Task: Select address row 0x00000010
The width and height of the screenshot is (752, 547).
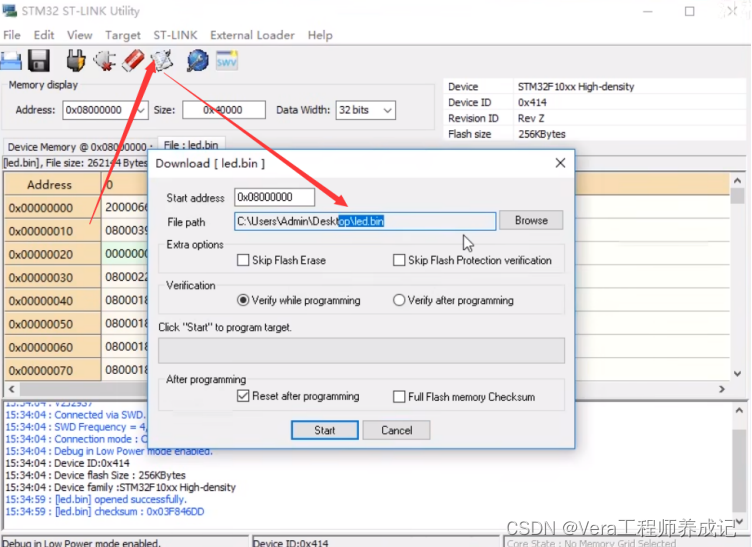Action: pyautogui.click(x=52, y=231)
